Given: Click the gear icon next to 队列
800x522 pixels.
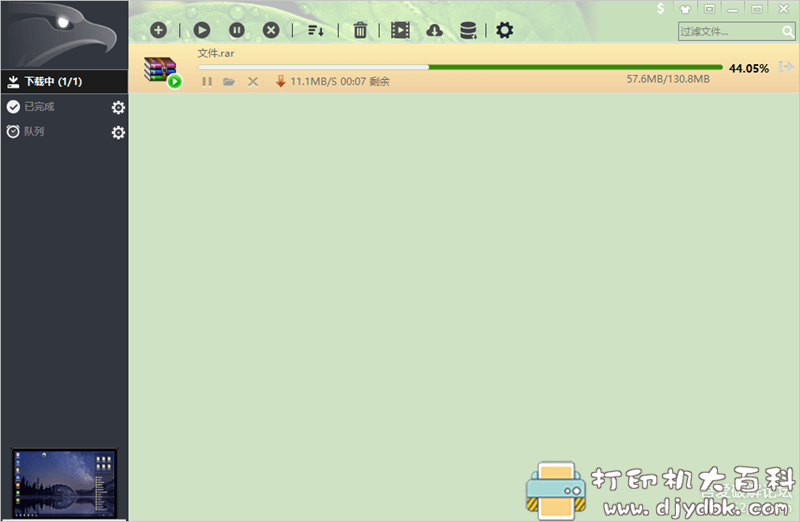Looking at the screenshot, I should tap(118, 133).
